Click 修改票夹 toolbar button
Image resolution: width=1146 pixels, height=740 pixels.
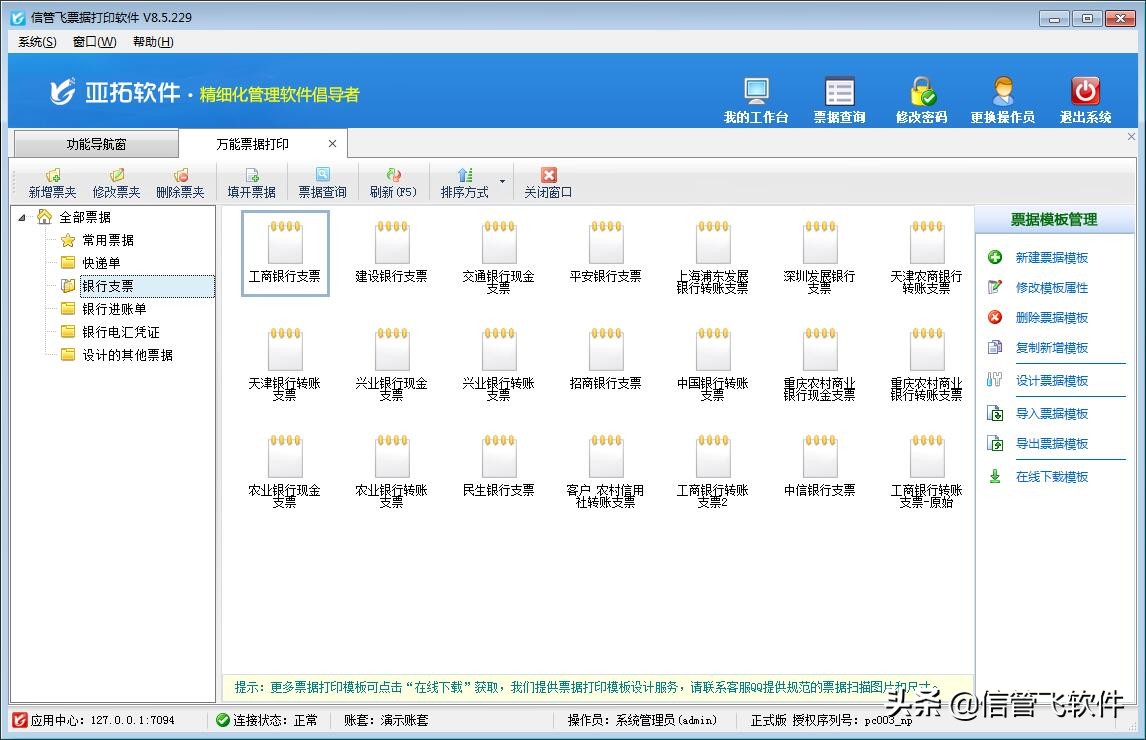[116, 183]
